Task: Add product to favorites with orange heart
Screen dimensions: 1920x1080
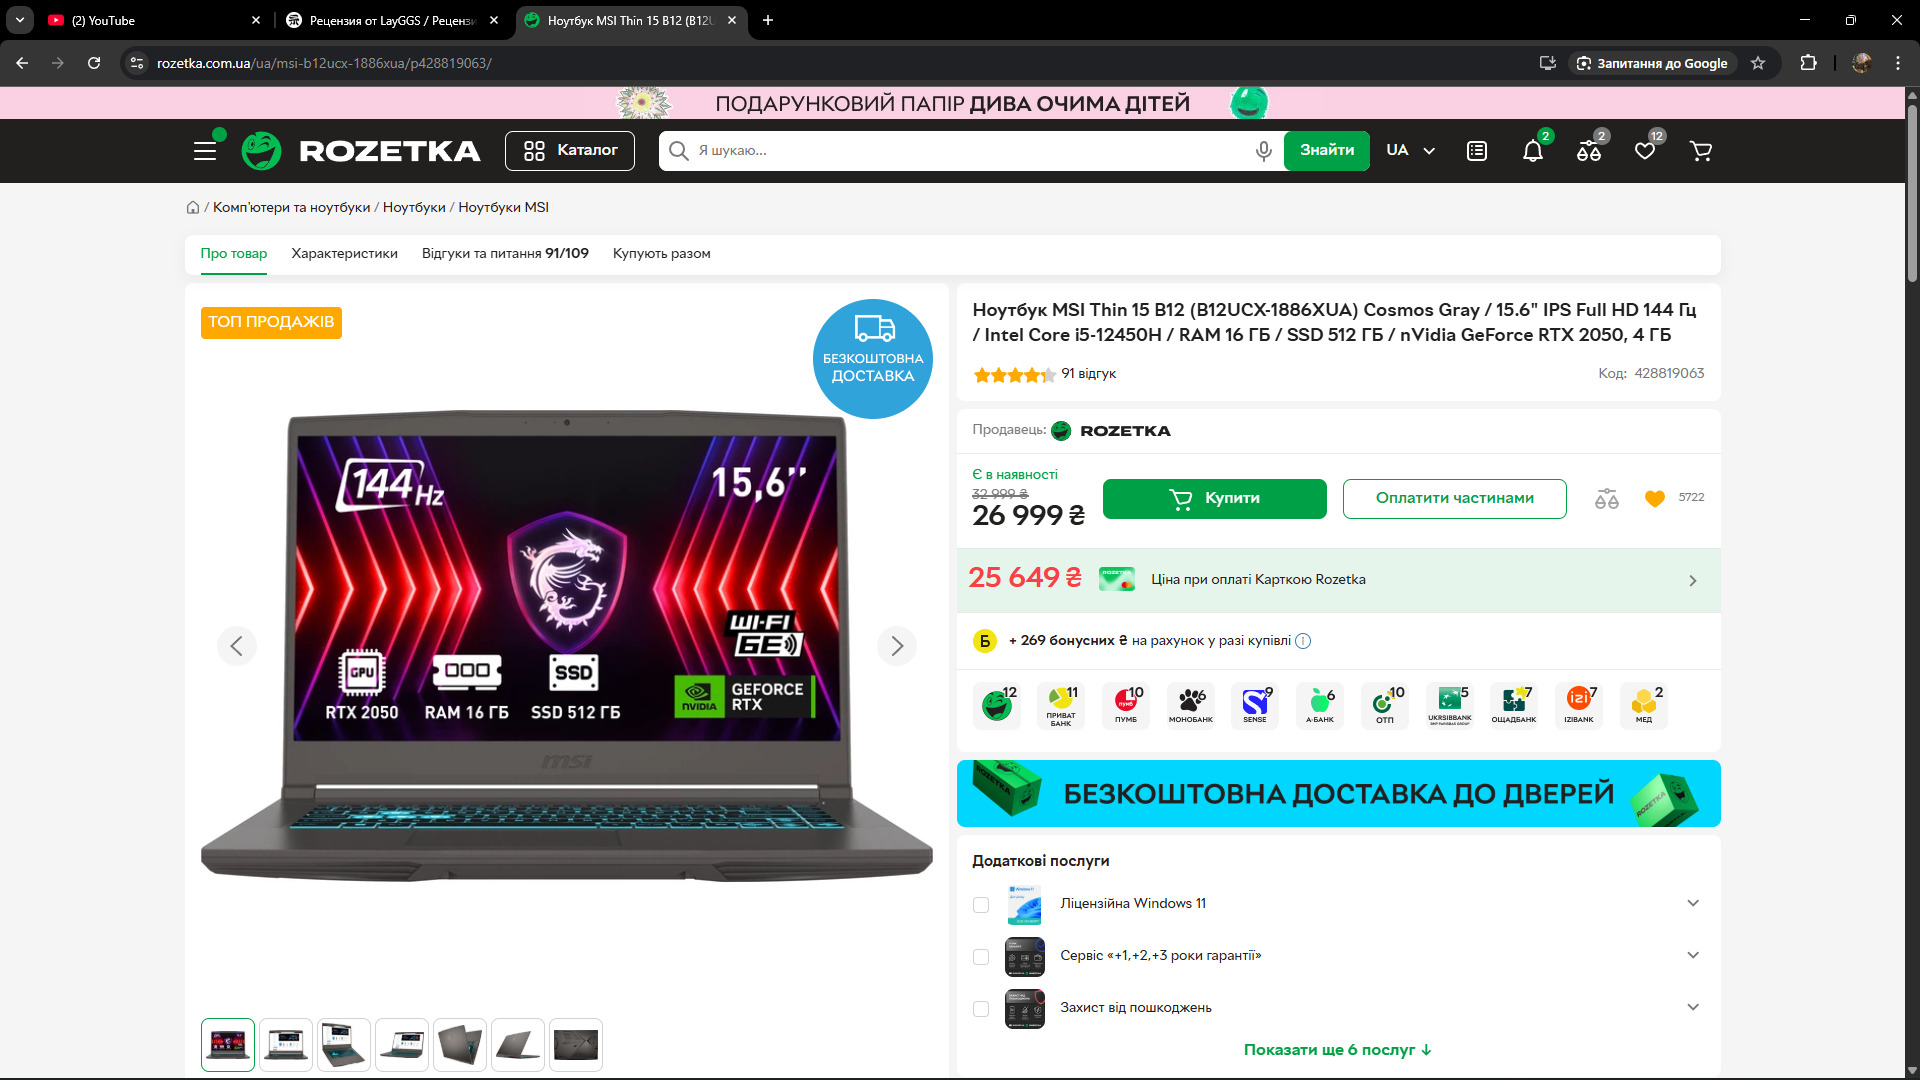Action: [x=1654, y=498]
